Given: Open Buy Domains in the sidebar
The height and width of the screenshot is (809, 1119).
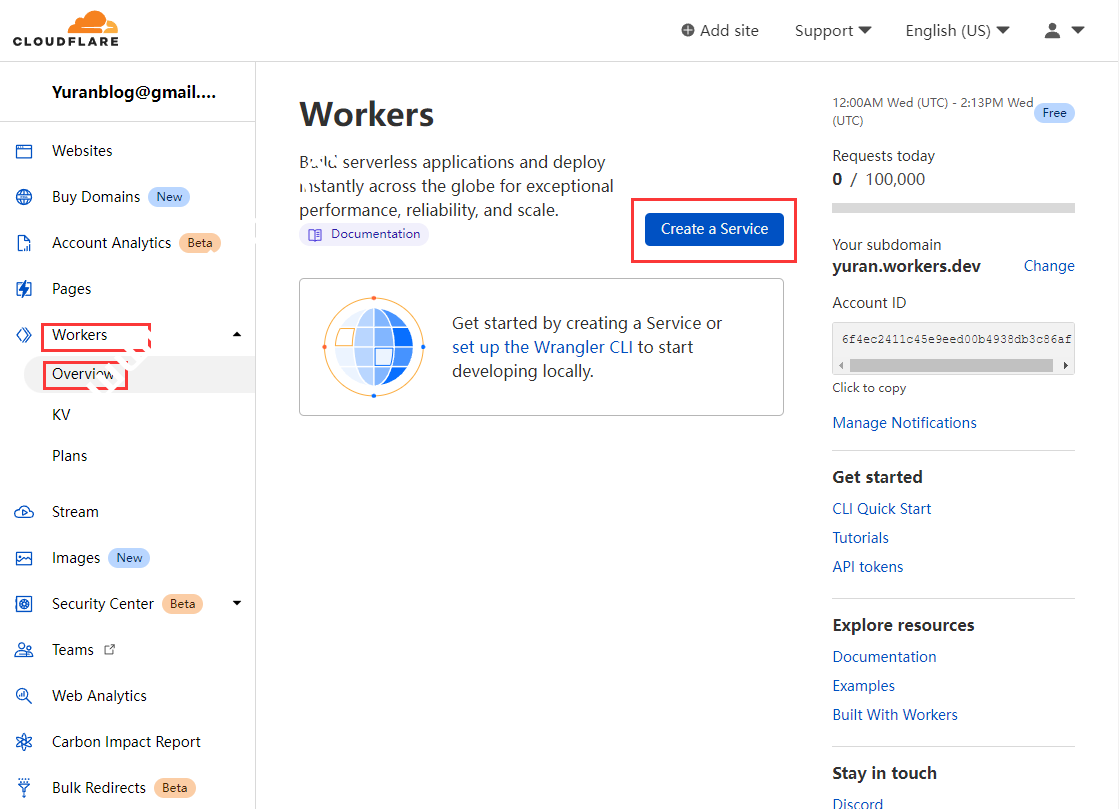Looking at the screenshot, I should point(96,197).
